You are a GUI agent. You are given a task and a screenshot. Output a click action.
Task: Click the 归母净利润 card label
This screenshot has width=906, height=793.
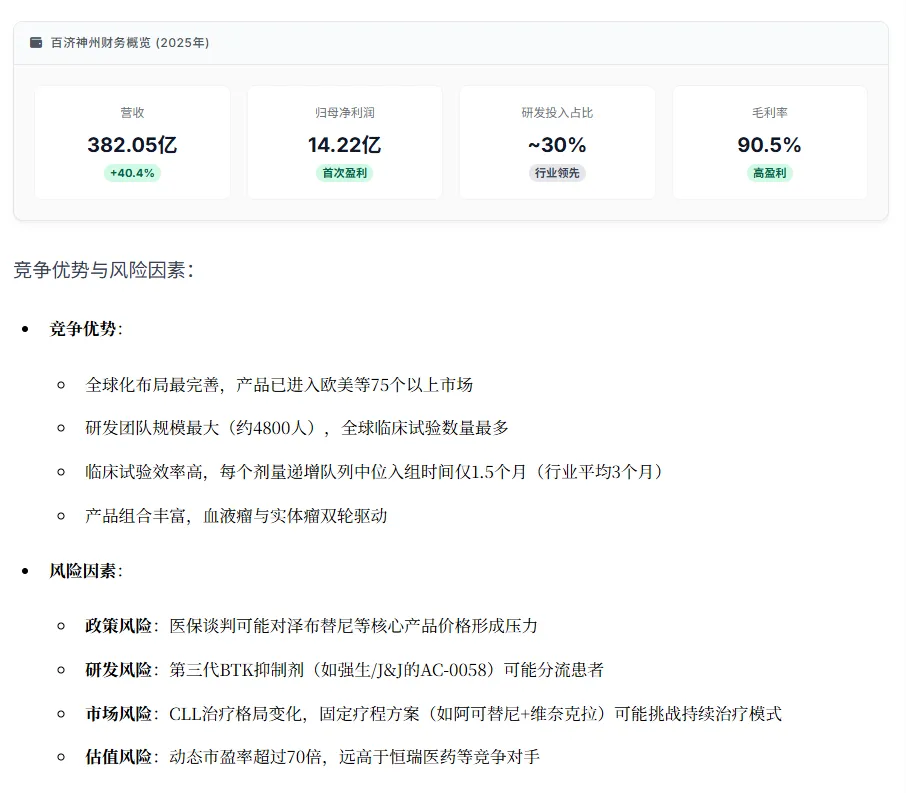coord(345,113)
